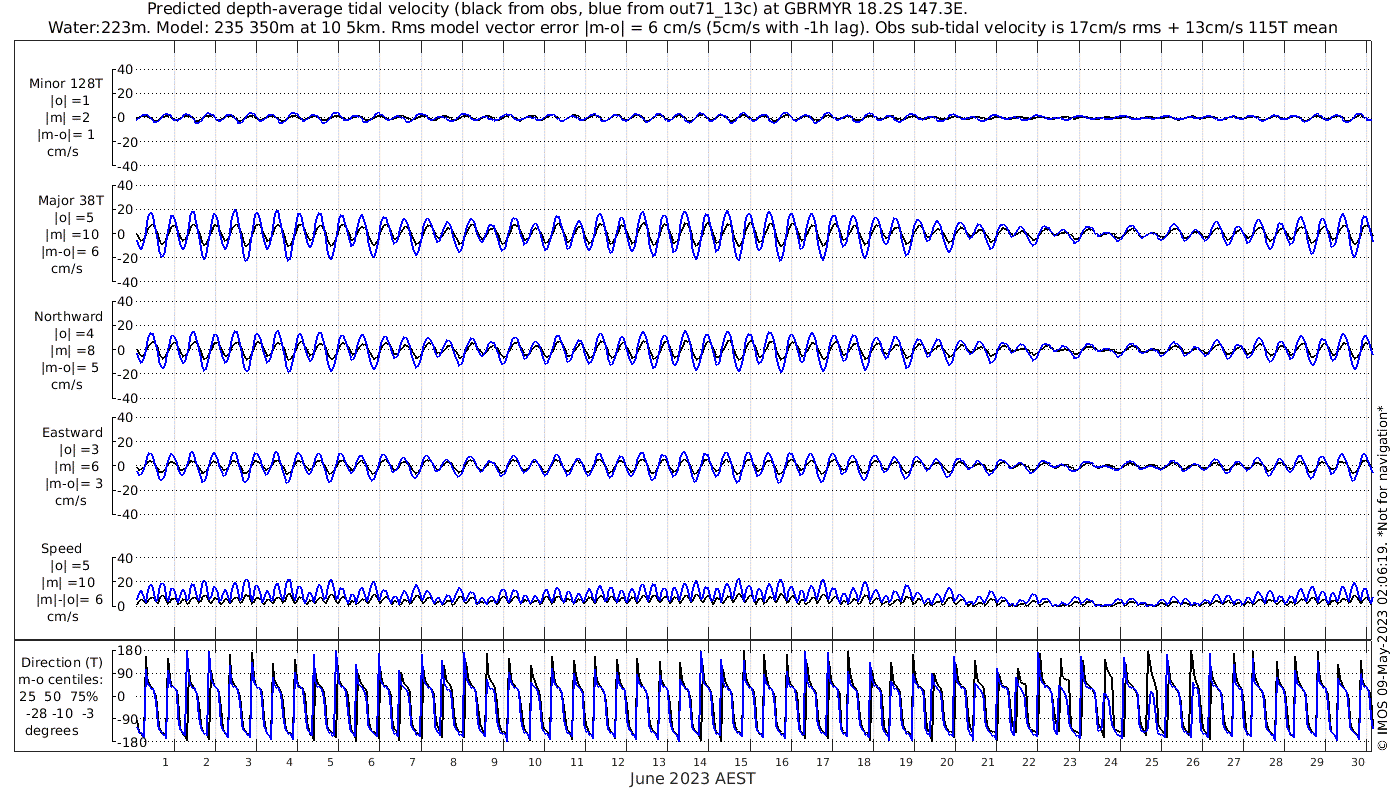Click the 'm-o centiles:' text
Screen dimensions: 1400x800
coord(62,680)
